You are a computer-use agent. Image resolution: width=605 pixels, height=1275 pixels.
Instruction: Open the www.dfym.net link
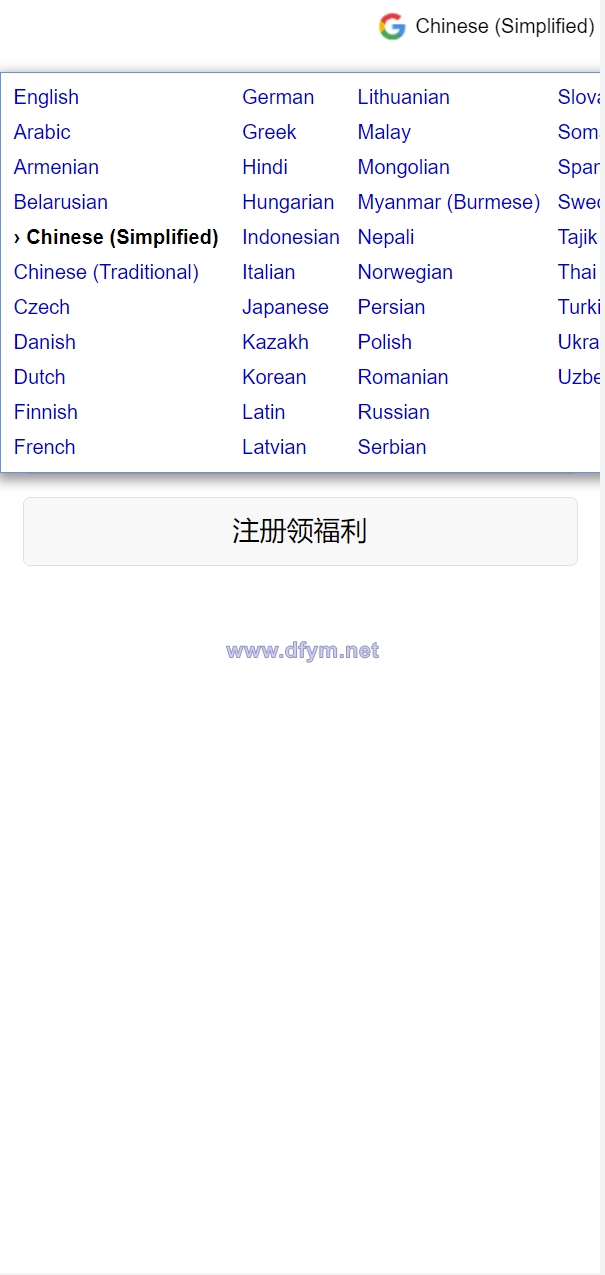tap(302, 651)
